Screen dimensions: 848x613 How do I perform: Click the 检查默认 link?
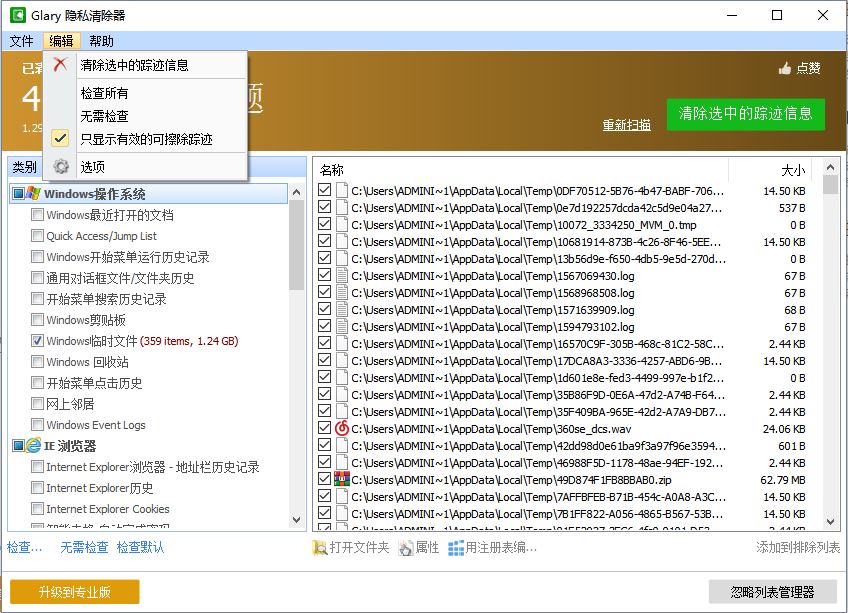click(x=141, y=548)
